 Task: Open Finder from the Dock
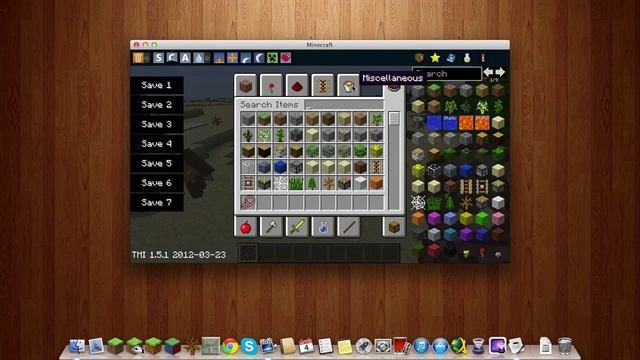(77, 346)
